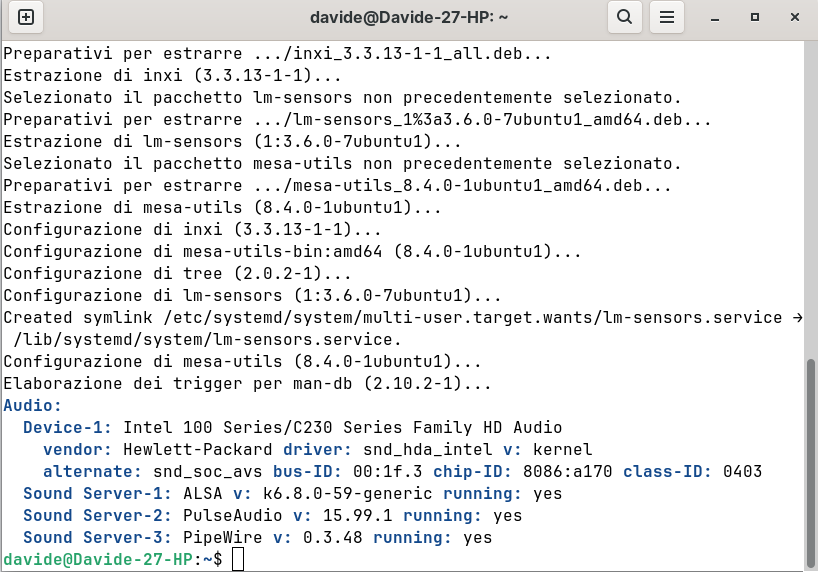Click '/lib/systemd/system/lm-sensors.service.' path
818x572 pixels.
pos(207,339)
